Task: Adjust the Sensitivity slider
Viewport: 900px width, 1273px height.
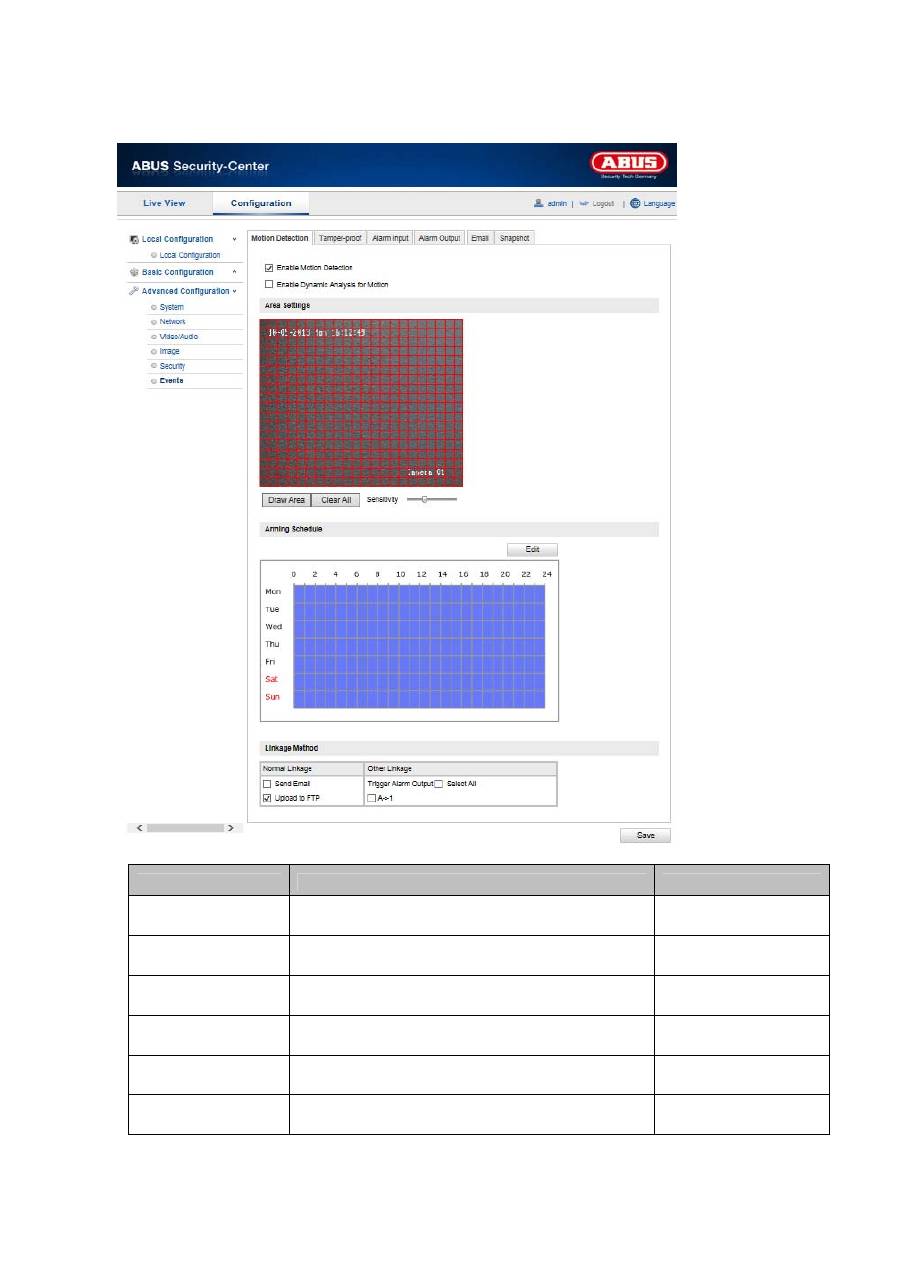Action: [x=425, y=498]
